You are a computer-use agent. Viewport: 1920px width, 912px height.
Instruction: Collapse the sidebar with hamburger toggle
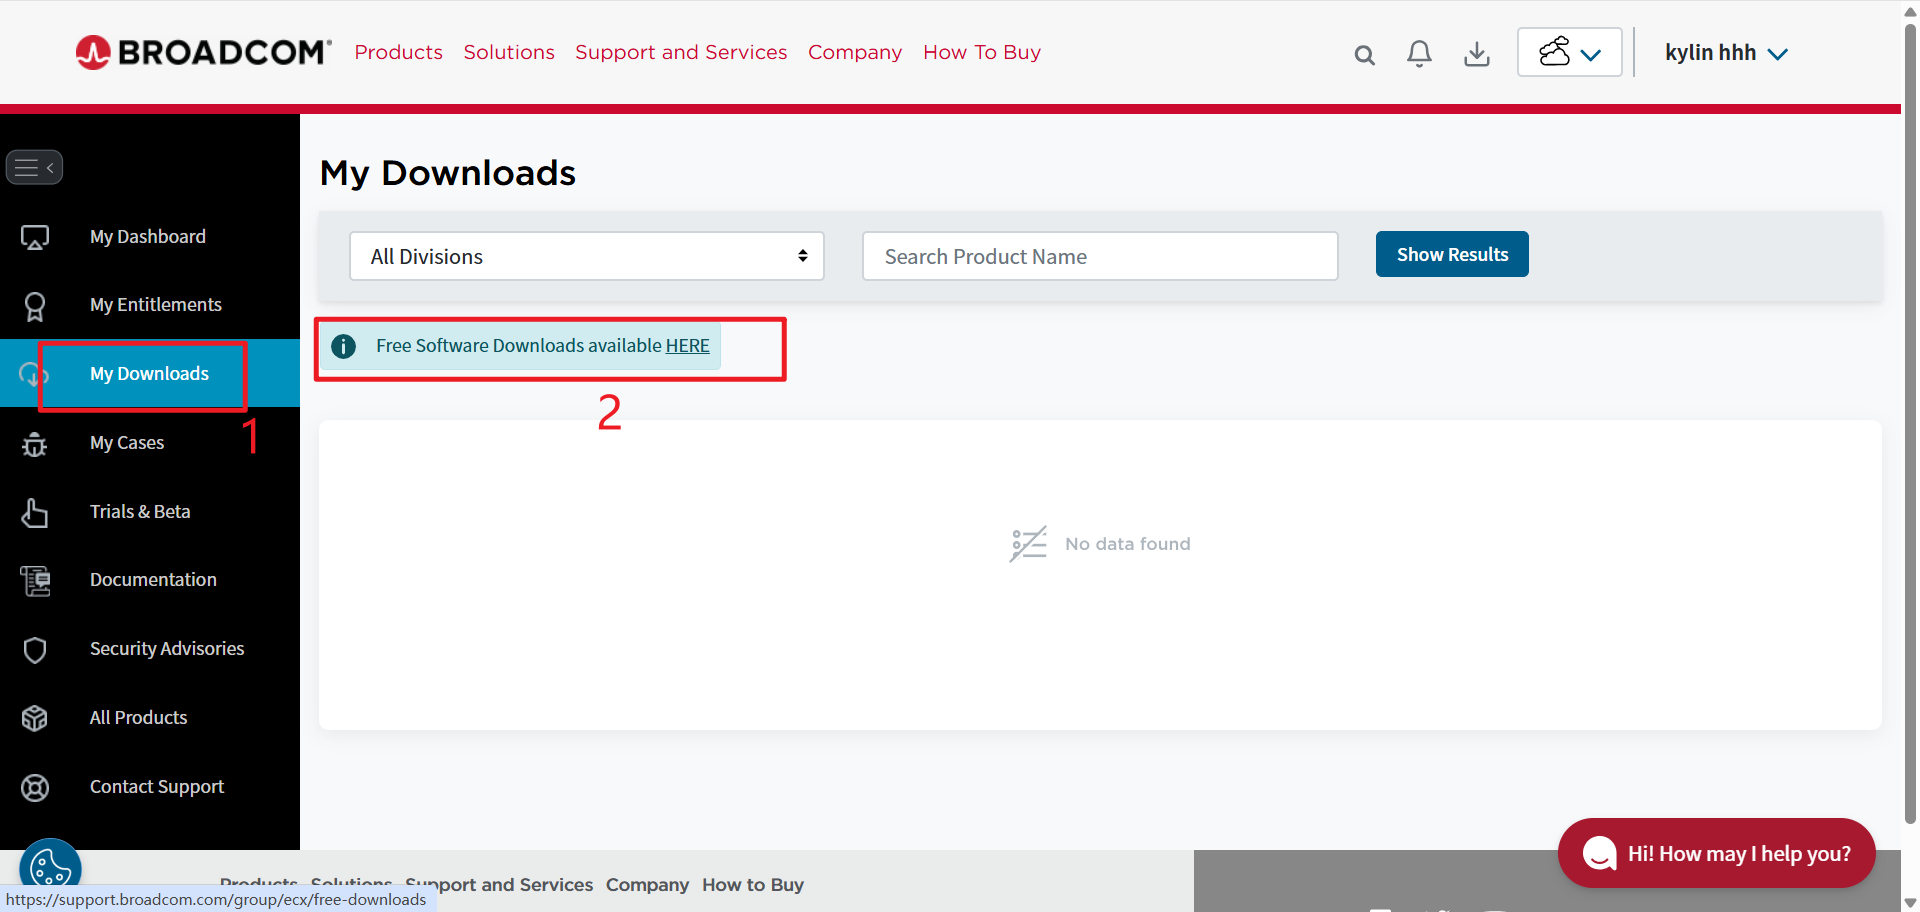35,167
